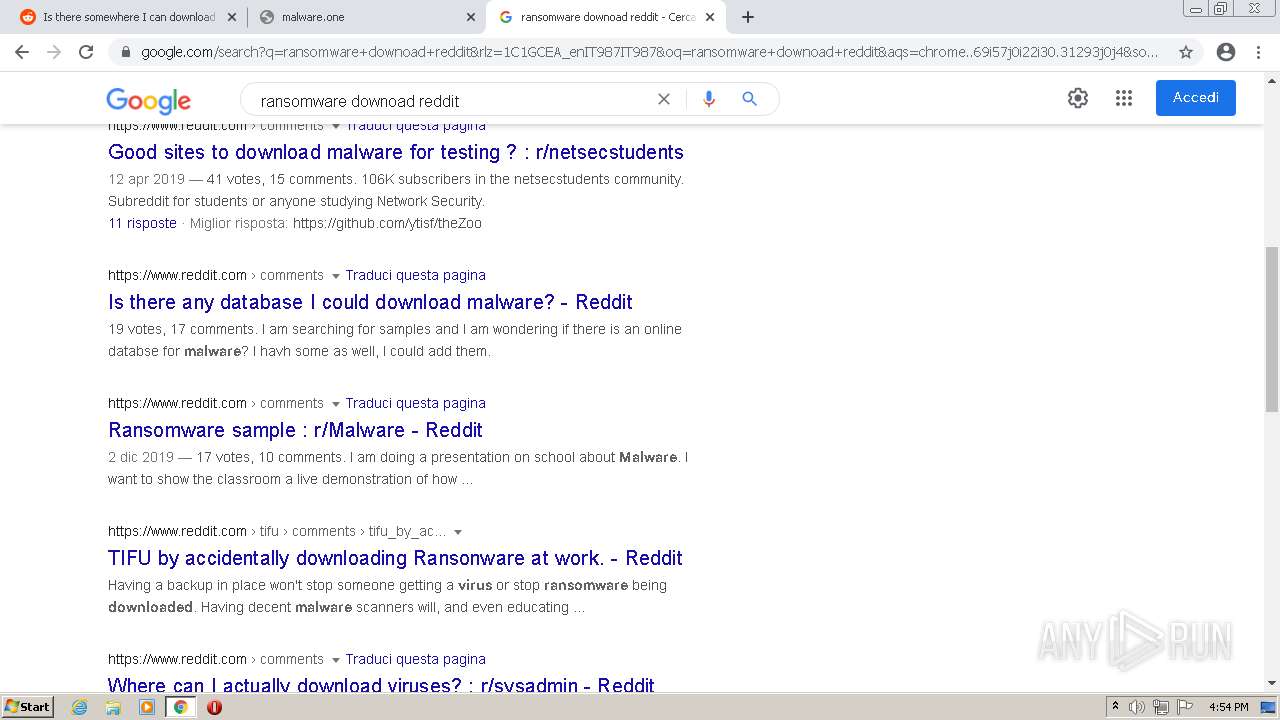Open 'TIFU by accidentally downloading Ransonware' result
The width and height of the screenshot is (1280, 720).
(x=395, y=558)
